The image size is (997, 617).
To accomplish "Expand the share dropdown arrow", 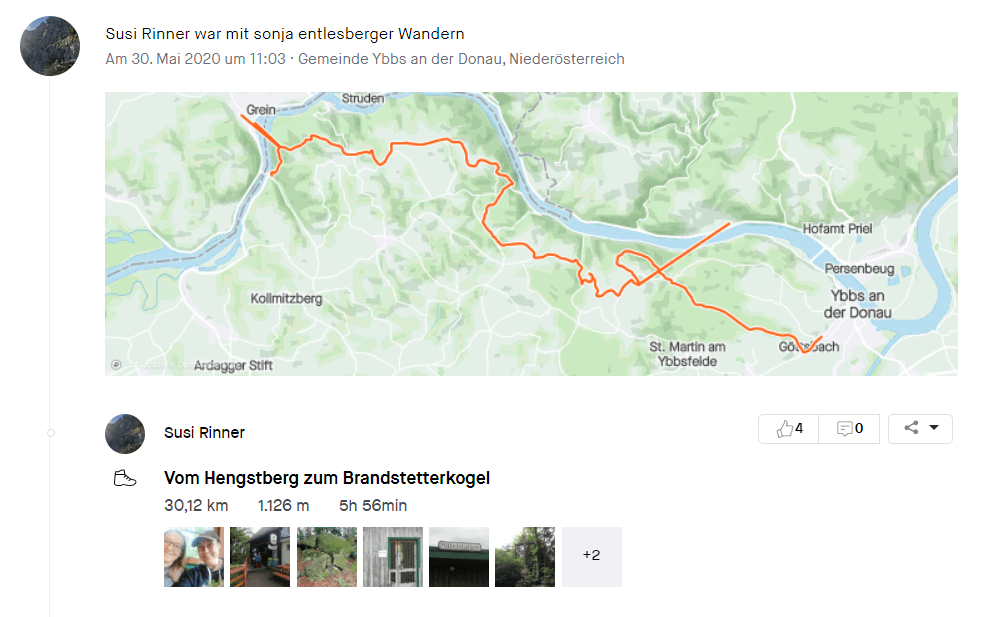I will coord(934,427).
